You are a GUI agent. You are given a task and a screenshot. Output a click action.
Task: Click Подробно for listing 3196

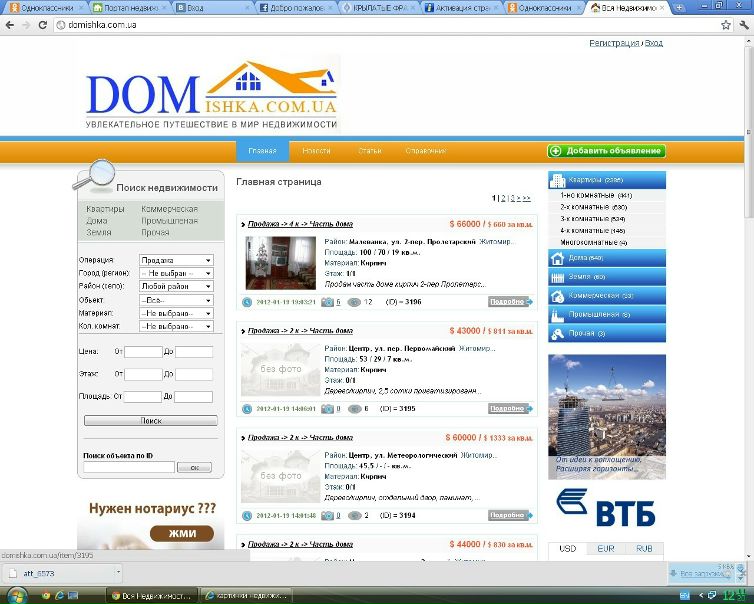tap(511, 302)
